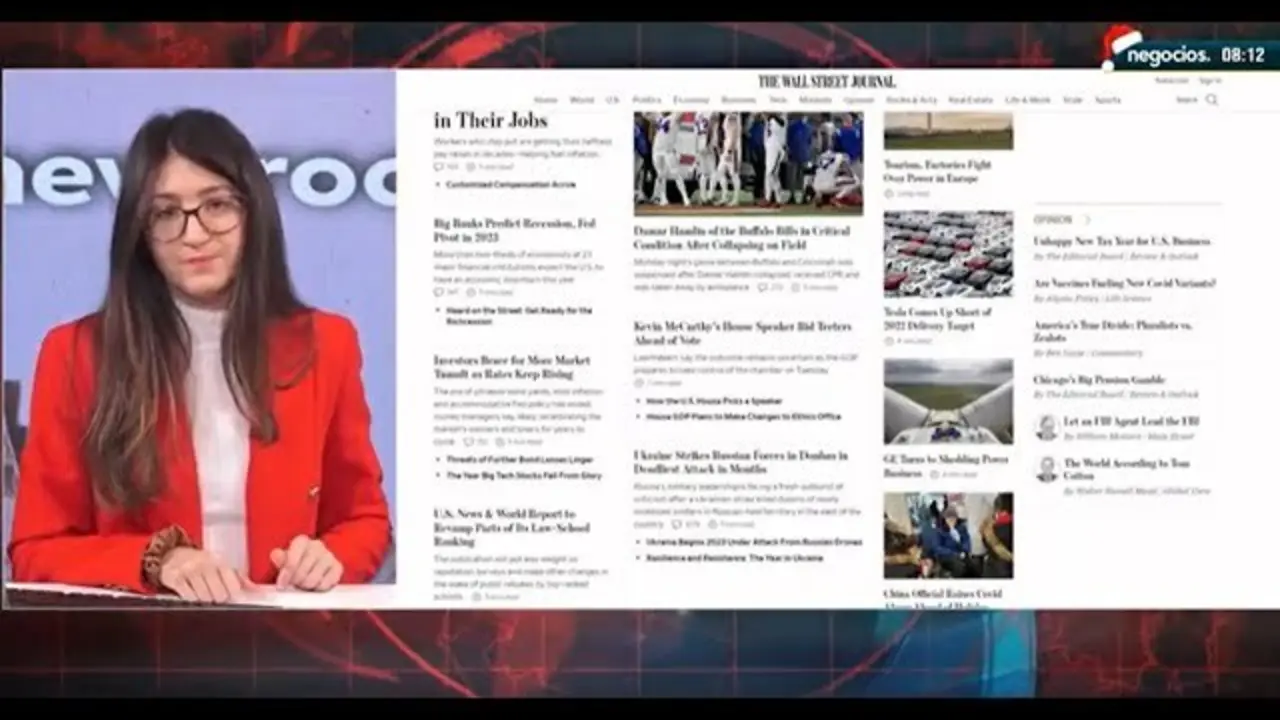Open Kevin McCarthy's House Speaker Bid headline
The width and height of the screenshot is (1280, 720).
pos(742,333)
